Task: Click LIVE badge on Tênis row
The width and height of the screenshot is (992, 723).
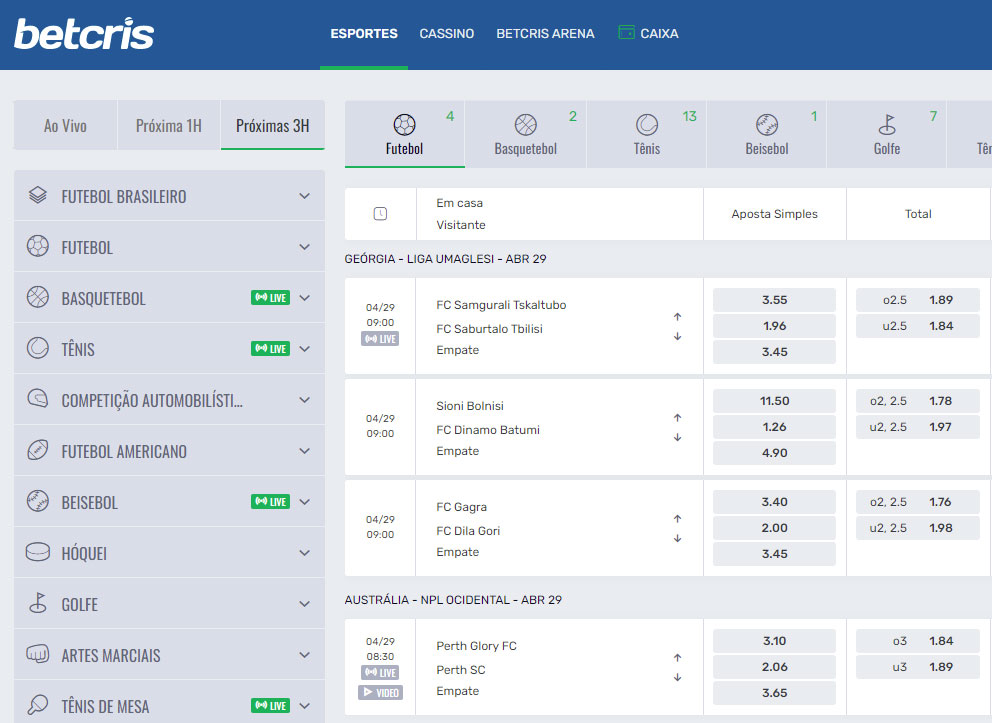Action: click(271, 349)
